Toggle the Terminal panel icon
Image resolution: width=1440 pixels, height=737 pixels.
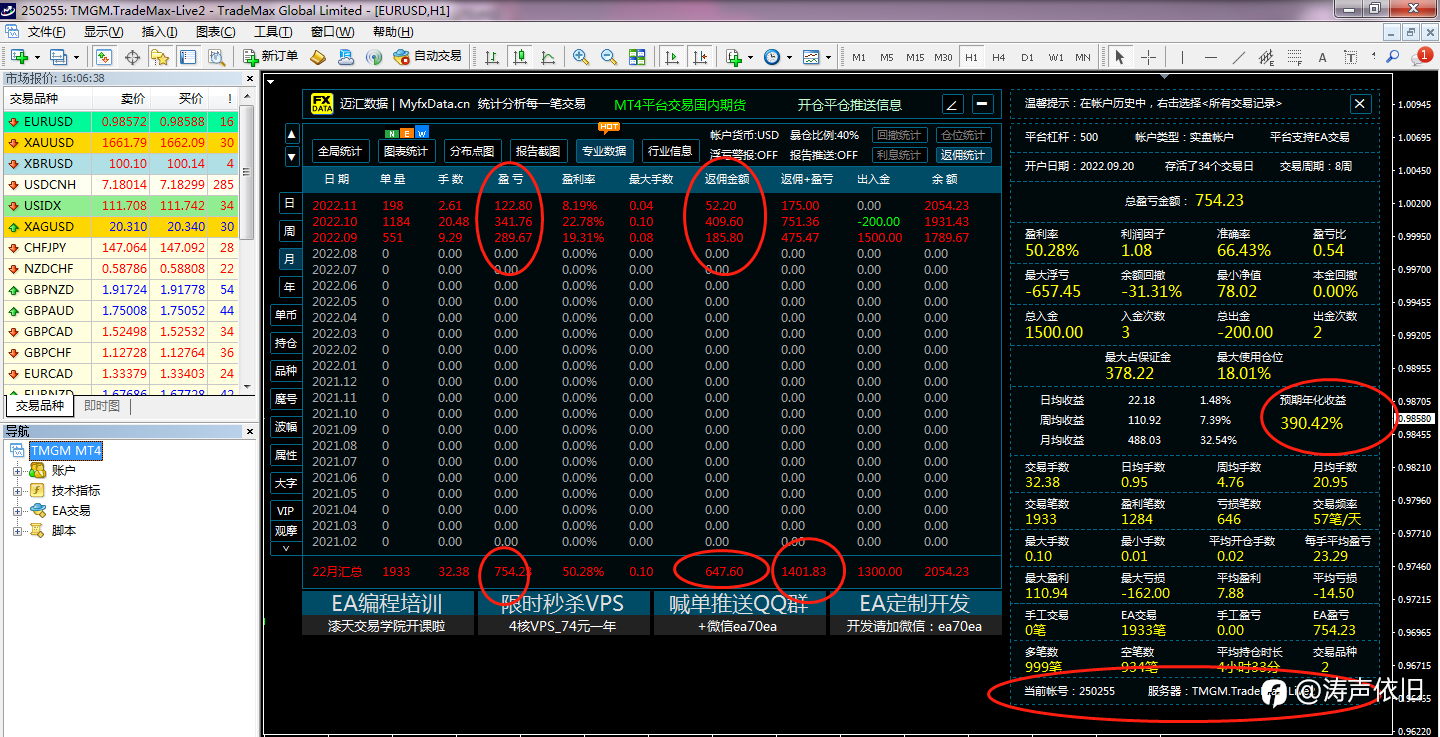pos(188,57)
